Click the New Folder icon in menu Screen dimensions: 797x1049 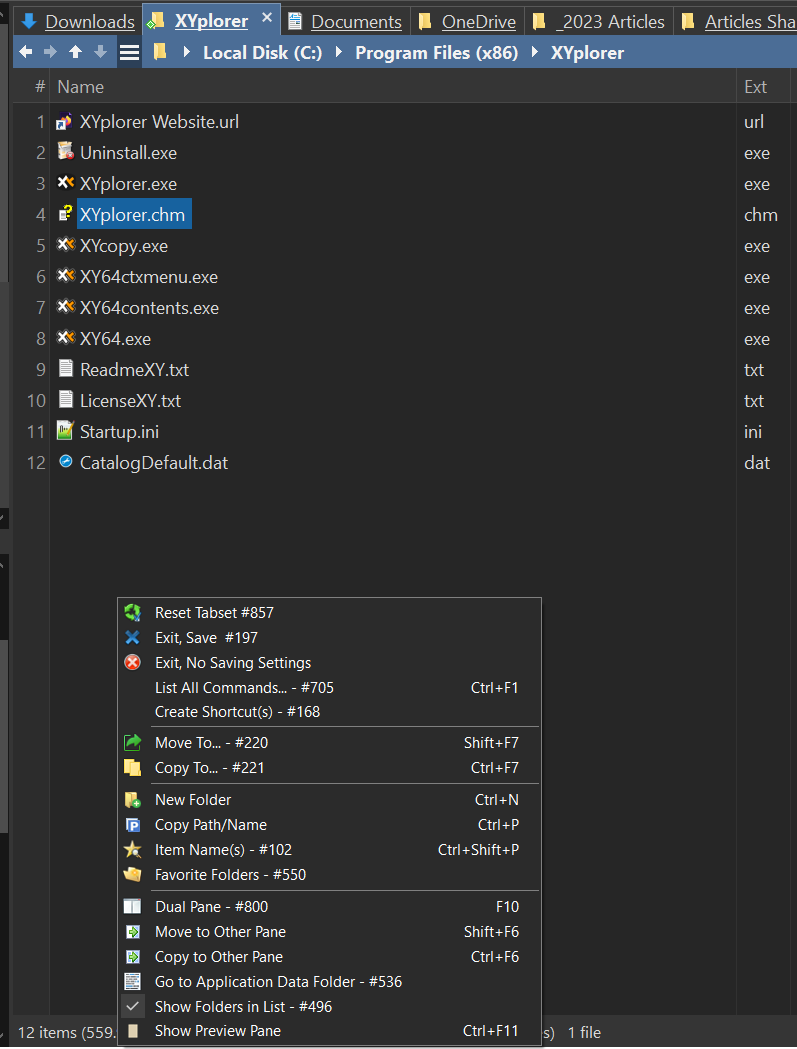[x=132, y=799]
